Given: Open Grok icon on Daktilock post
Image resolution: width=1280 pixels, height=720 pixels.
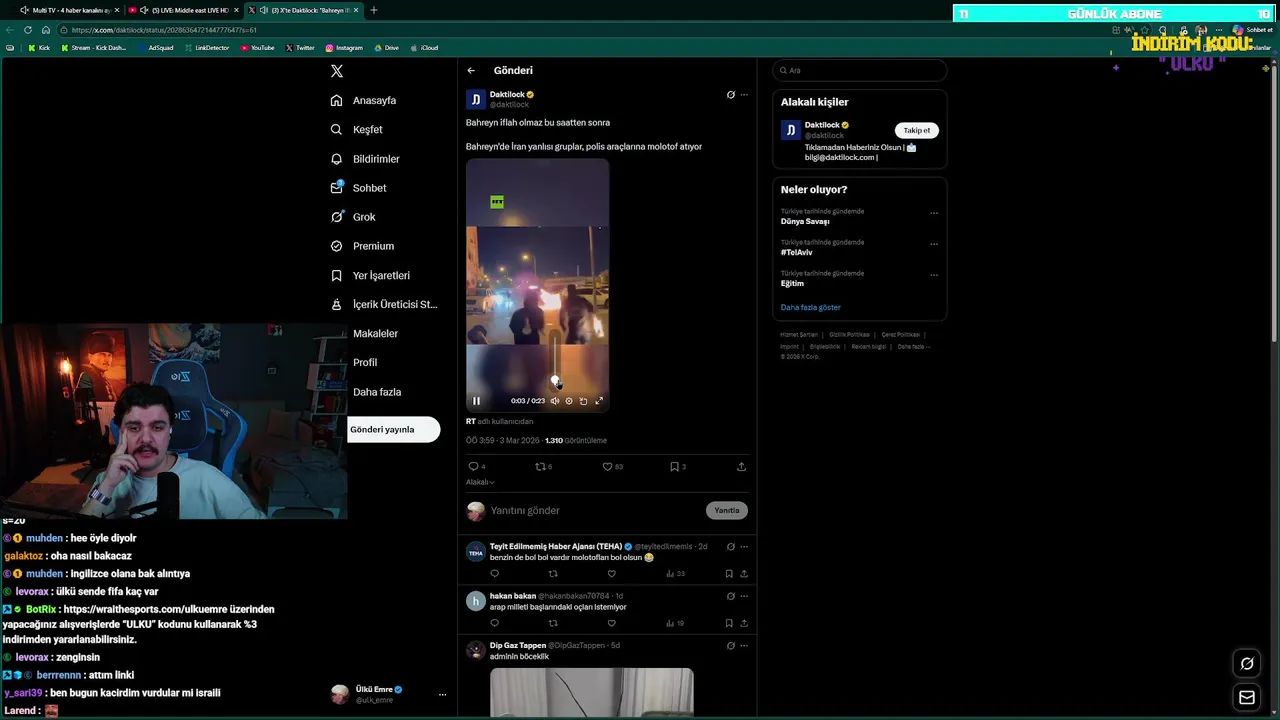Looking at the screenshot, I should [731, 95].
